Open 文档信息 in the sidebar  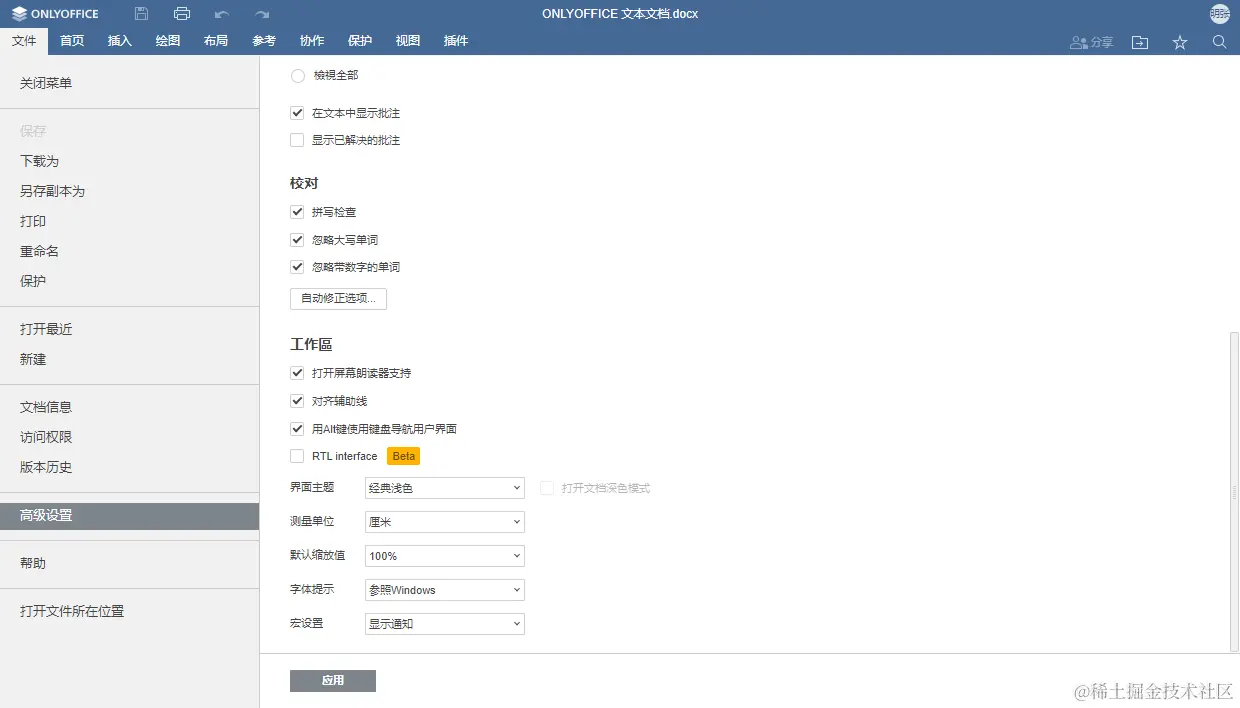(130, 407)
